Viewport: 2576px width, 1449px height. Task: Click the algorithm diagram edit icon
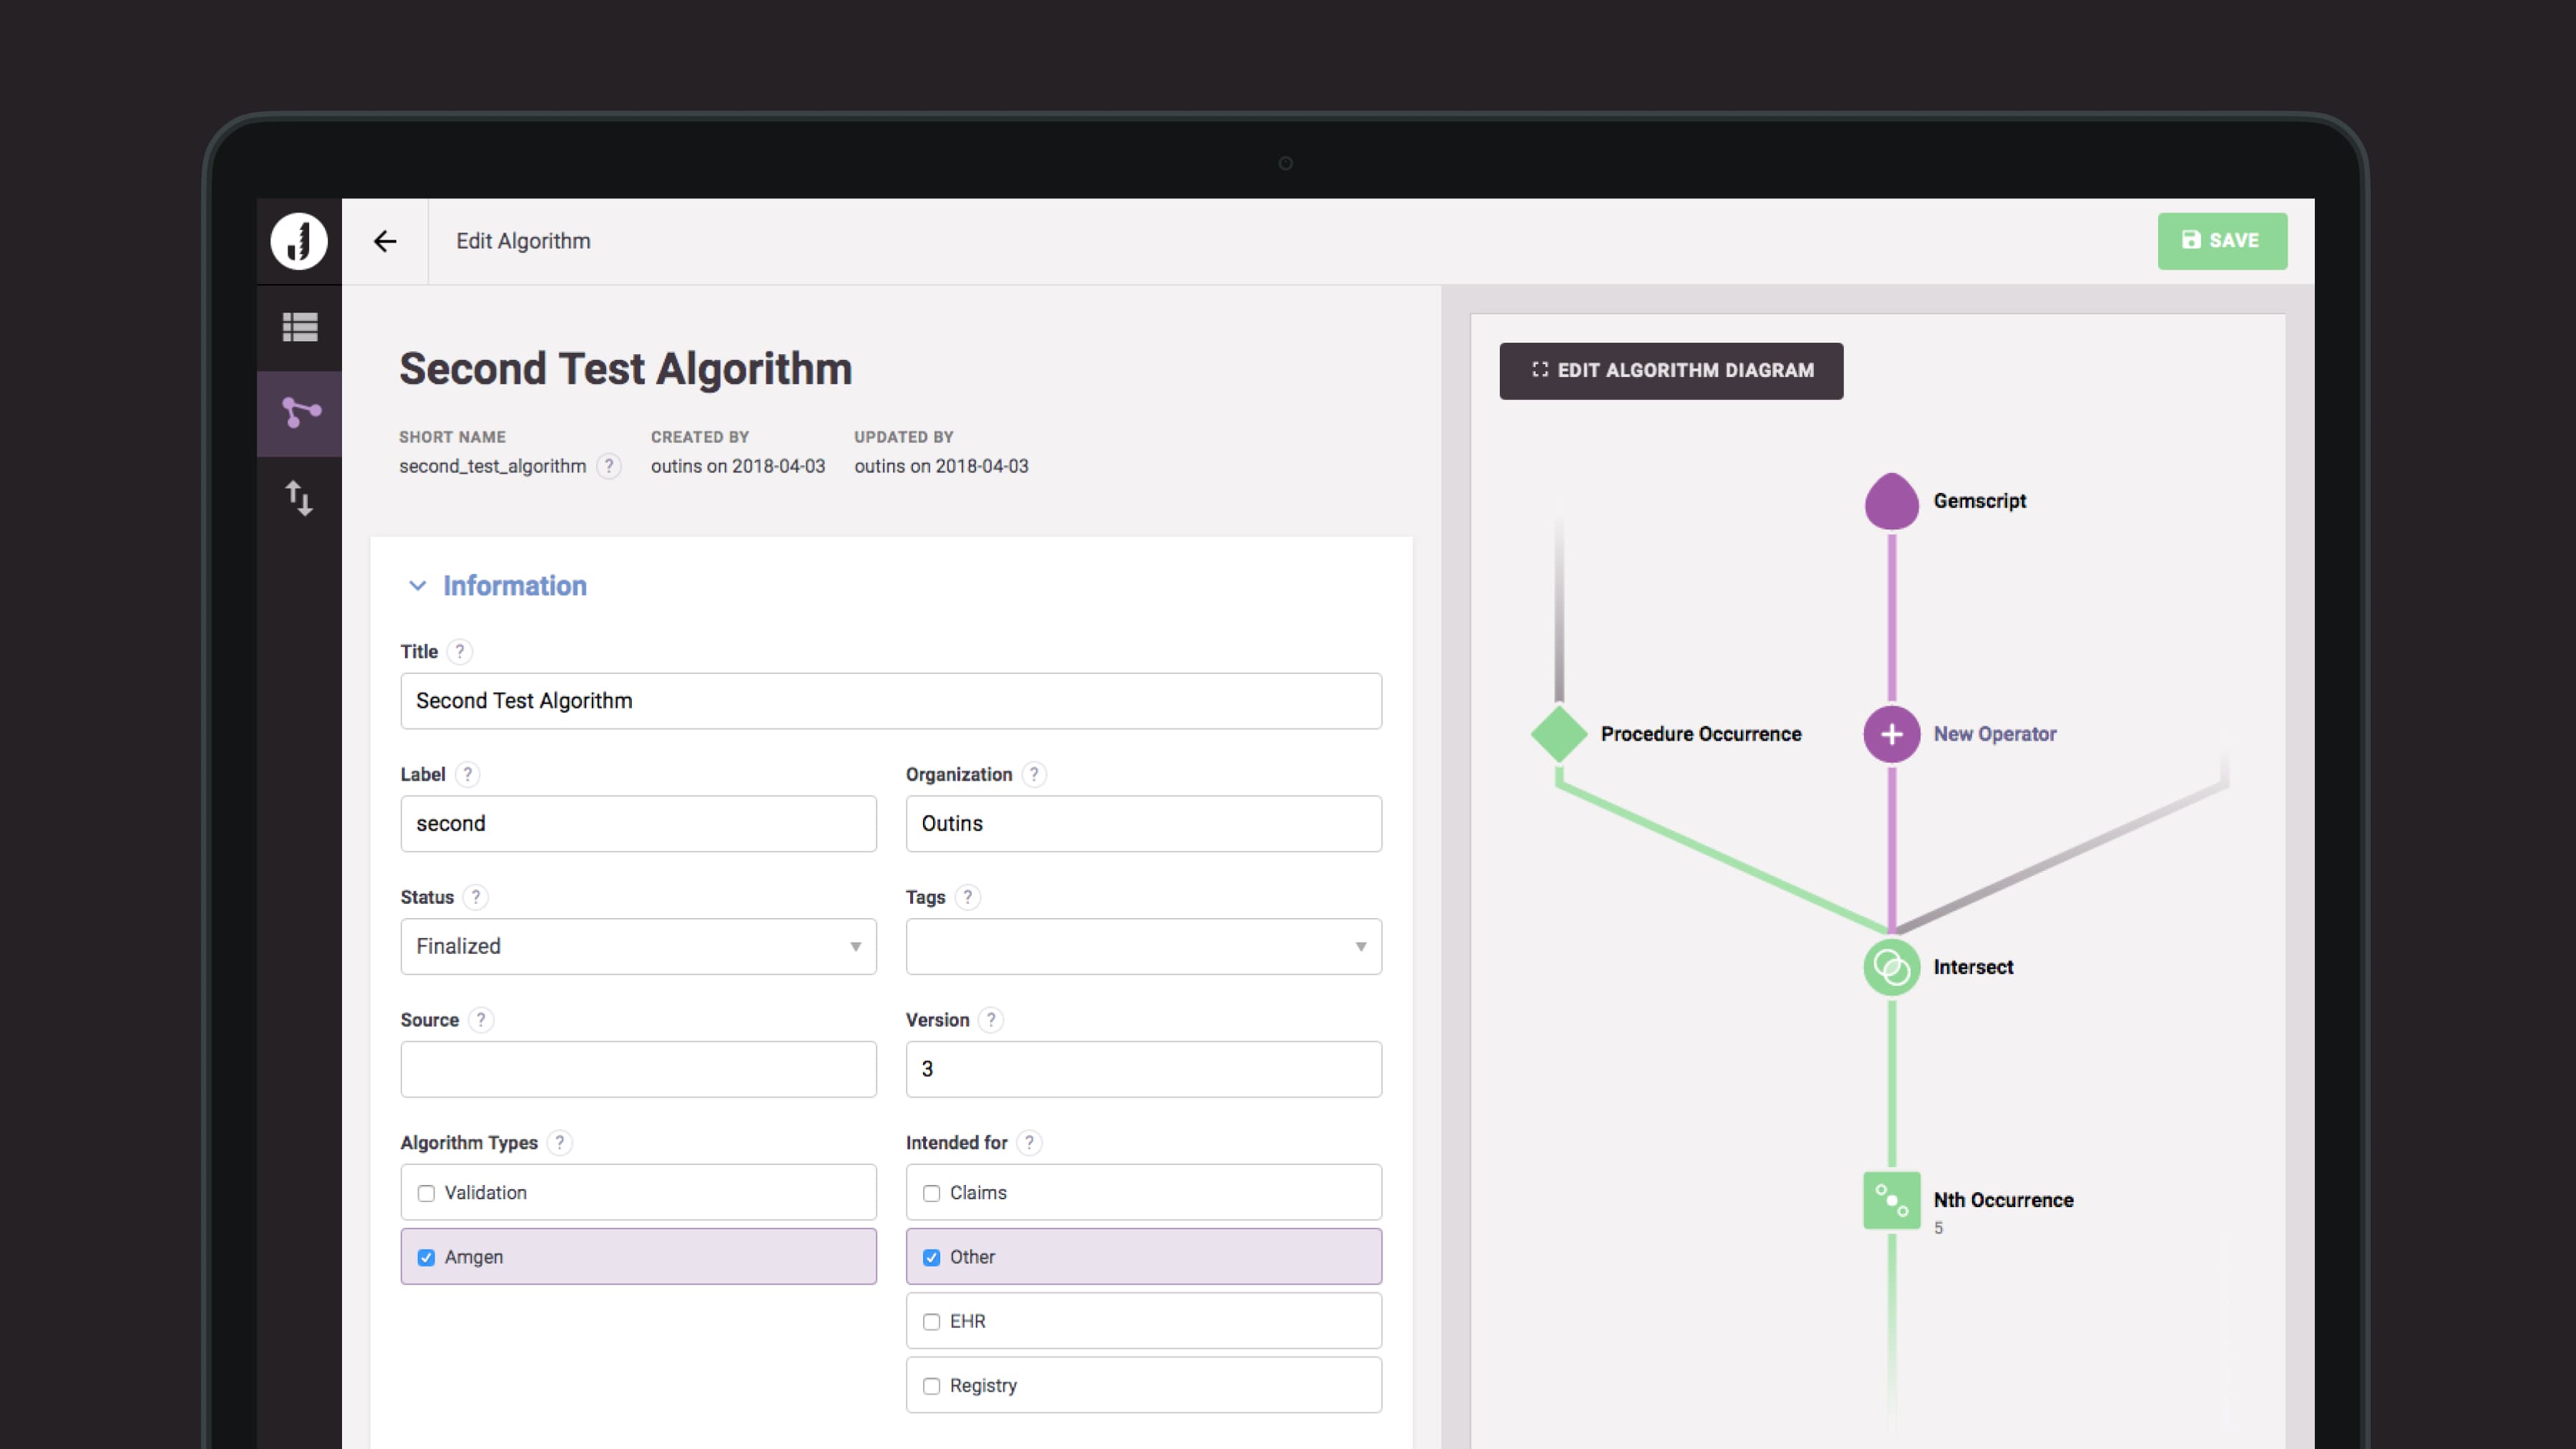click(1538, 370)
